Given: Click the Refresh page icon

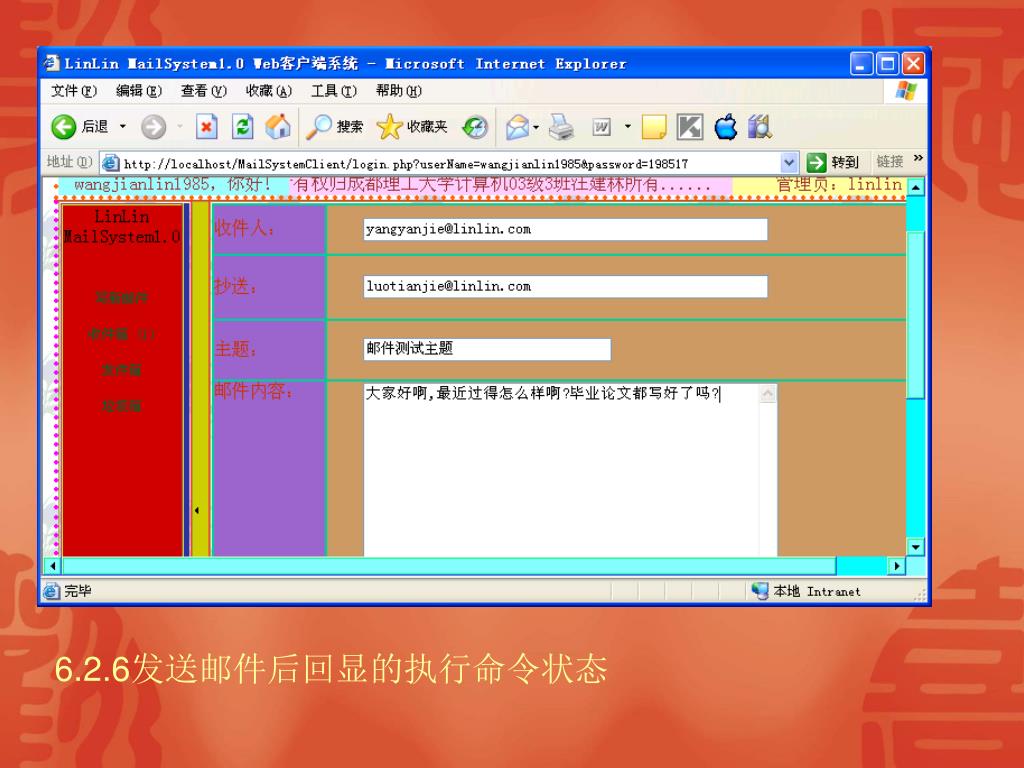Looking at the screenshot, I should [243, 127].
